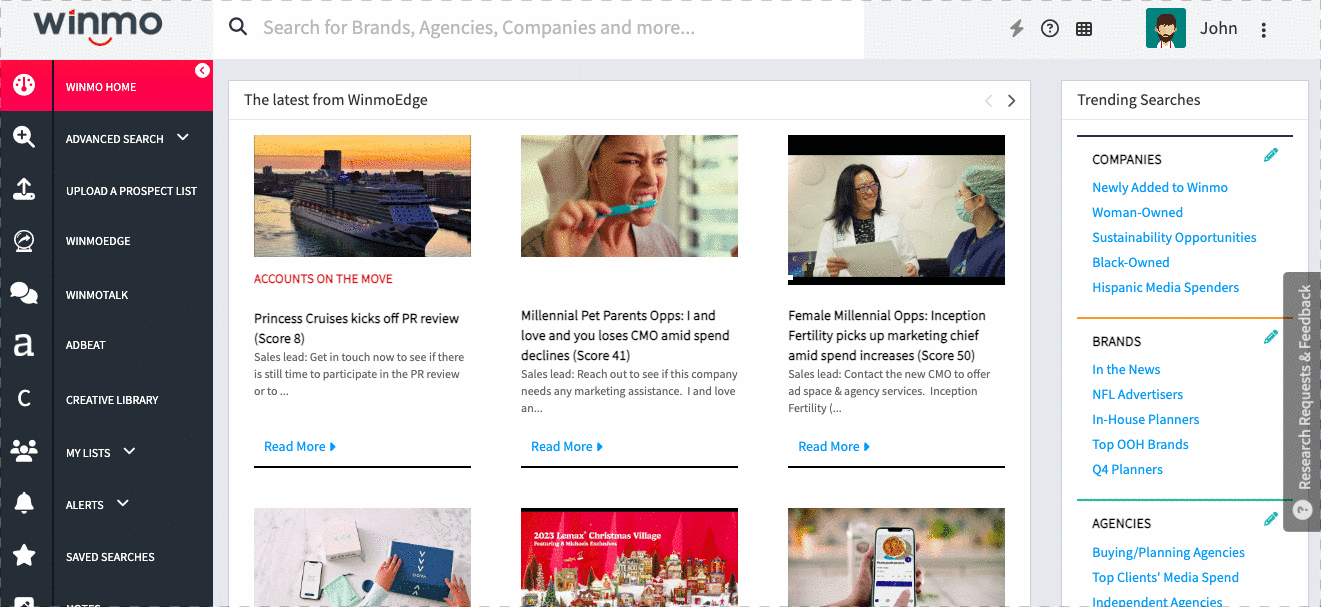1321x607 pixels.
Task: Click the Advanced Search magnifier sidebar icon
Action: pyautogui.click(x=24, y=138)
